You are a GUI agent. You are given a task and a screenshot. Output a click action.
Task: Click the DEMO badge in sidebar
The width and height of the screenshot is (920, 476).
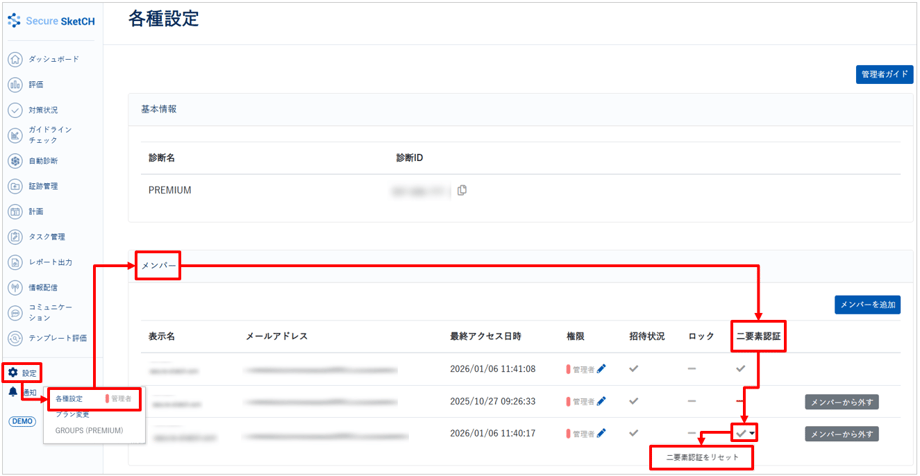(22, 421)
